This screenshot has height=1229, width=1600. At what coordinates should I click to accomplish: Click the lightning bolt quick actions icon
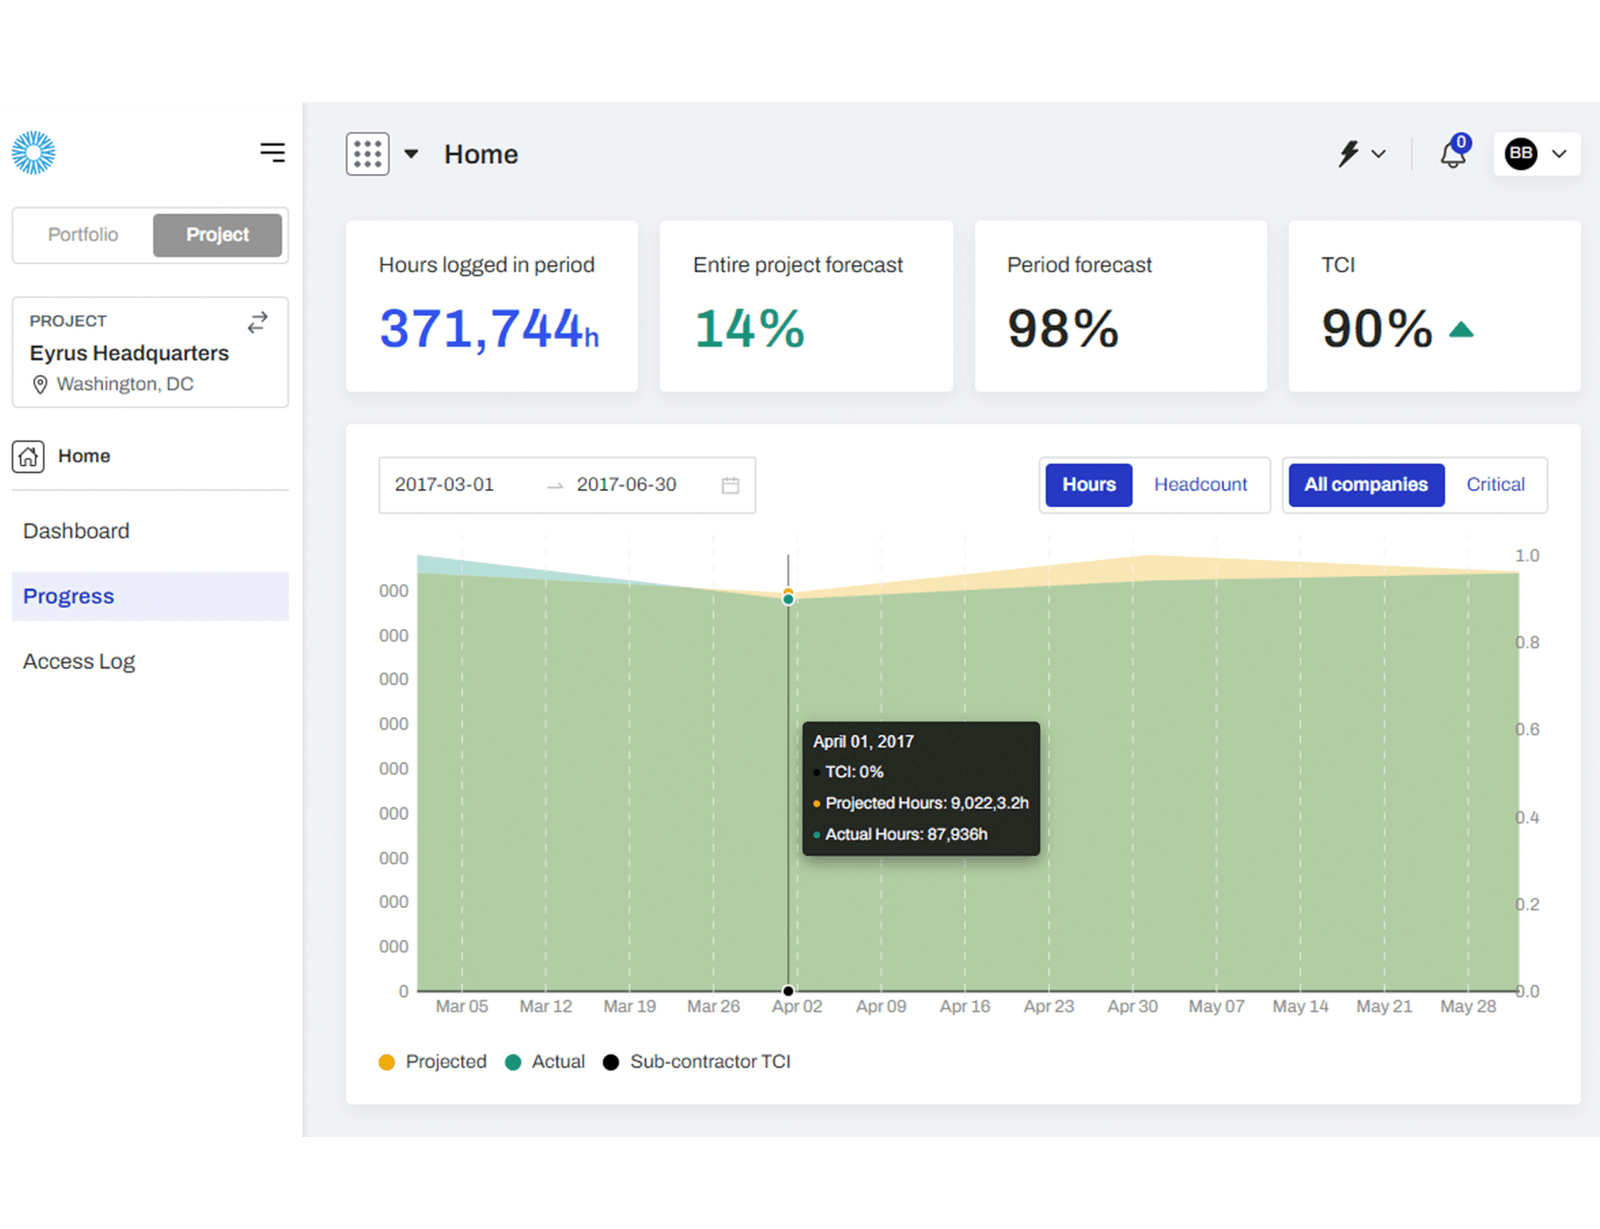pyautogui.click(x=1349, y=153)
